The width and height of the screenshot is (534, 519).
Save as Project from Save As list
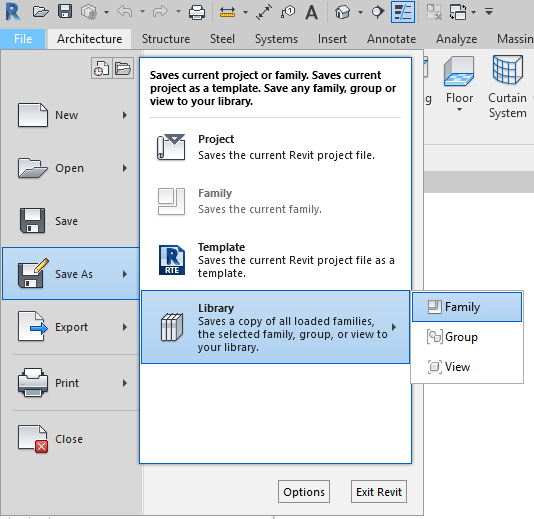275,147
